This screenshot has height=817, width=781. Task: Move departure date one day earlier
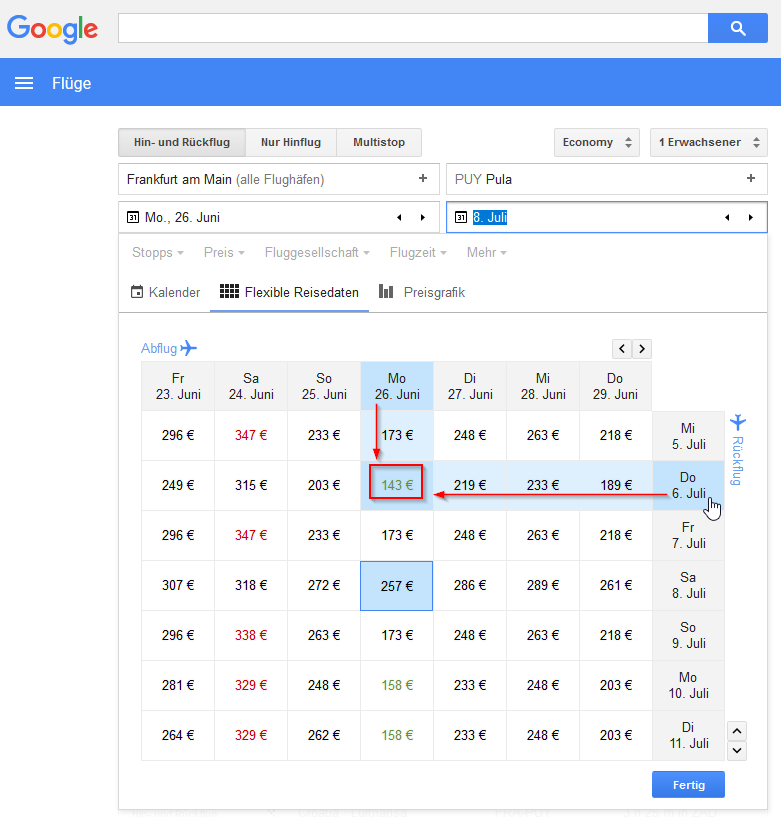pyautogui.click(x=399, y=217)
